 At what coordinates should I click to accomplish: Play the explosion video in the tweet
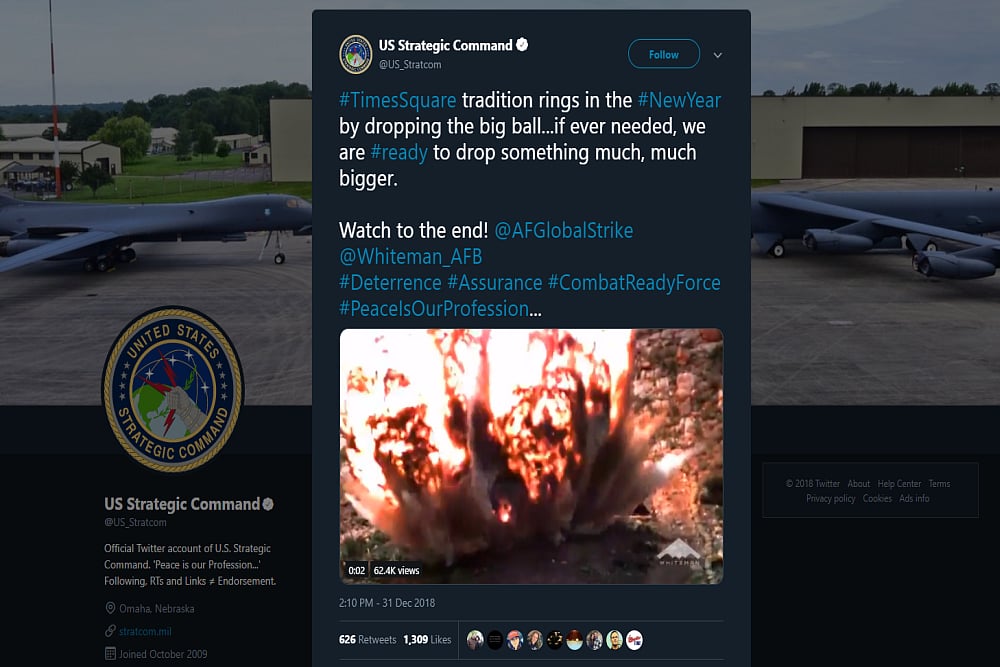(x=531, y=455)
